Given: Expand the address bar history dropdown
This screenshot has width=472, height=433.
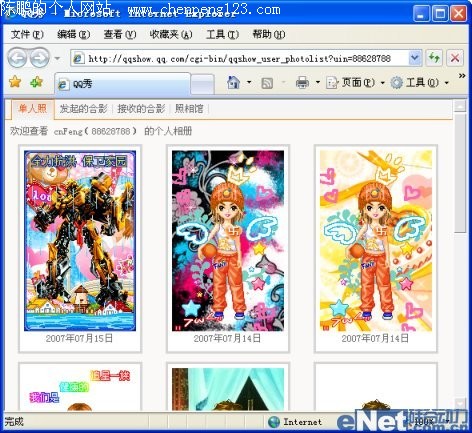Looking at the screenshot, I should (414, 59).
